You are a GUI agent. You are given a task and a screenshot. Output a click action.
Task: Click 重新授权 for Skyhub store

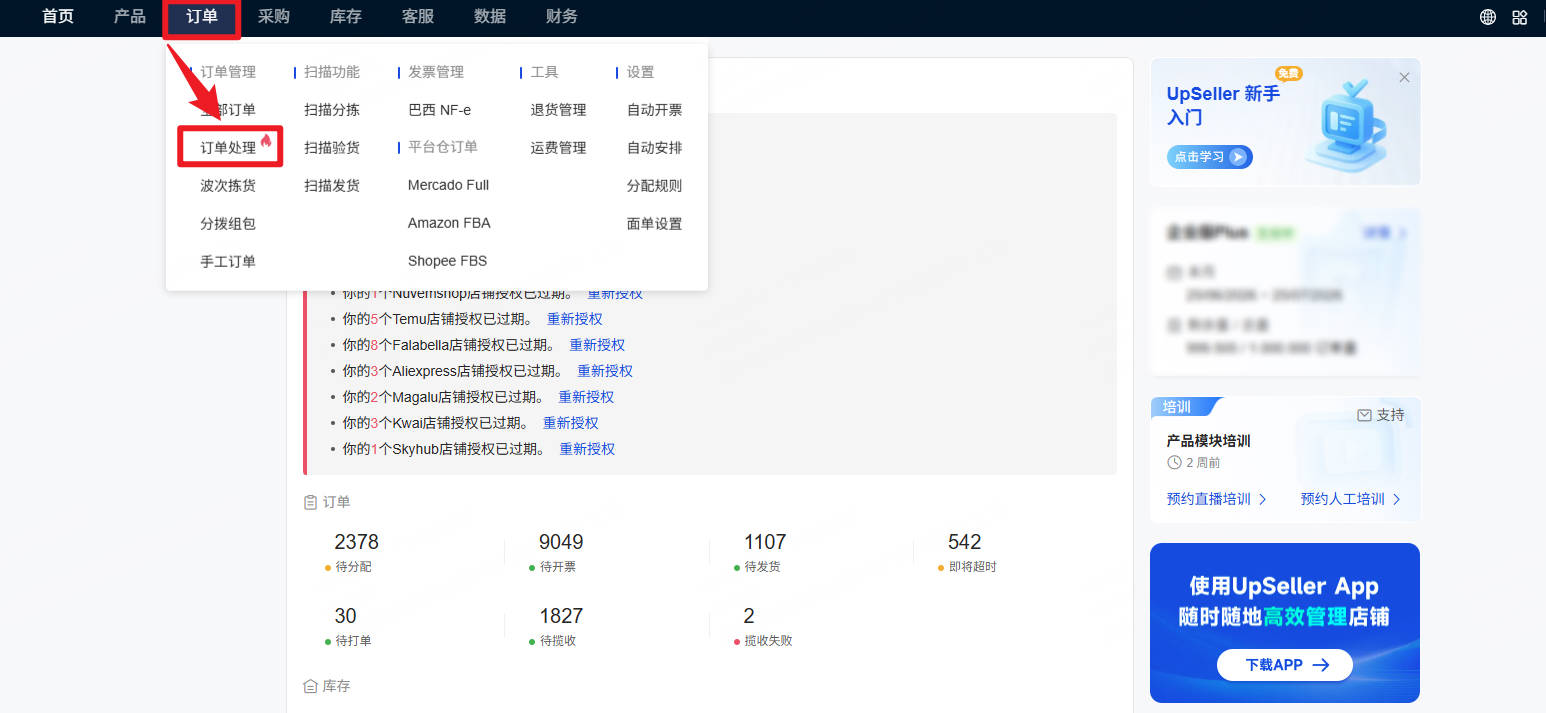587,449
